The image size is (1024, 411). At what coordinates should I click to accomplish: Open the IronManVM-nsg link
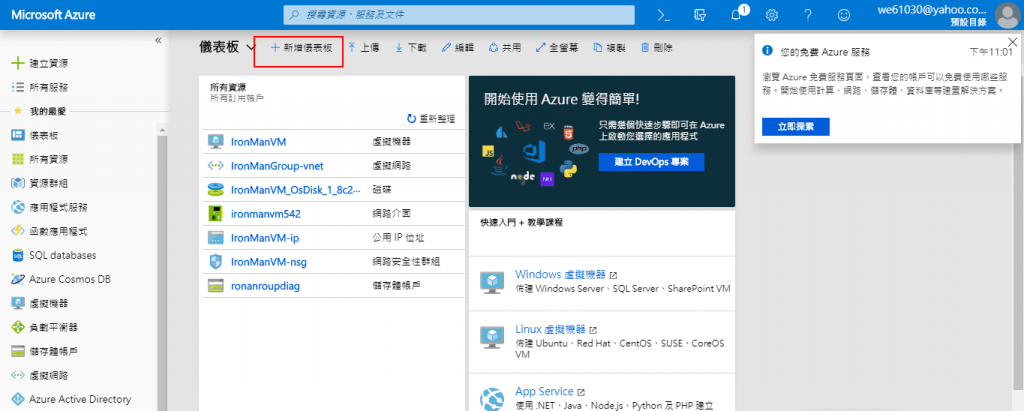[x=269, y=262]
